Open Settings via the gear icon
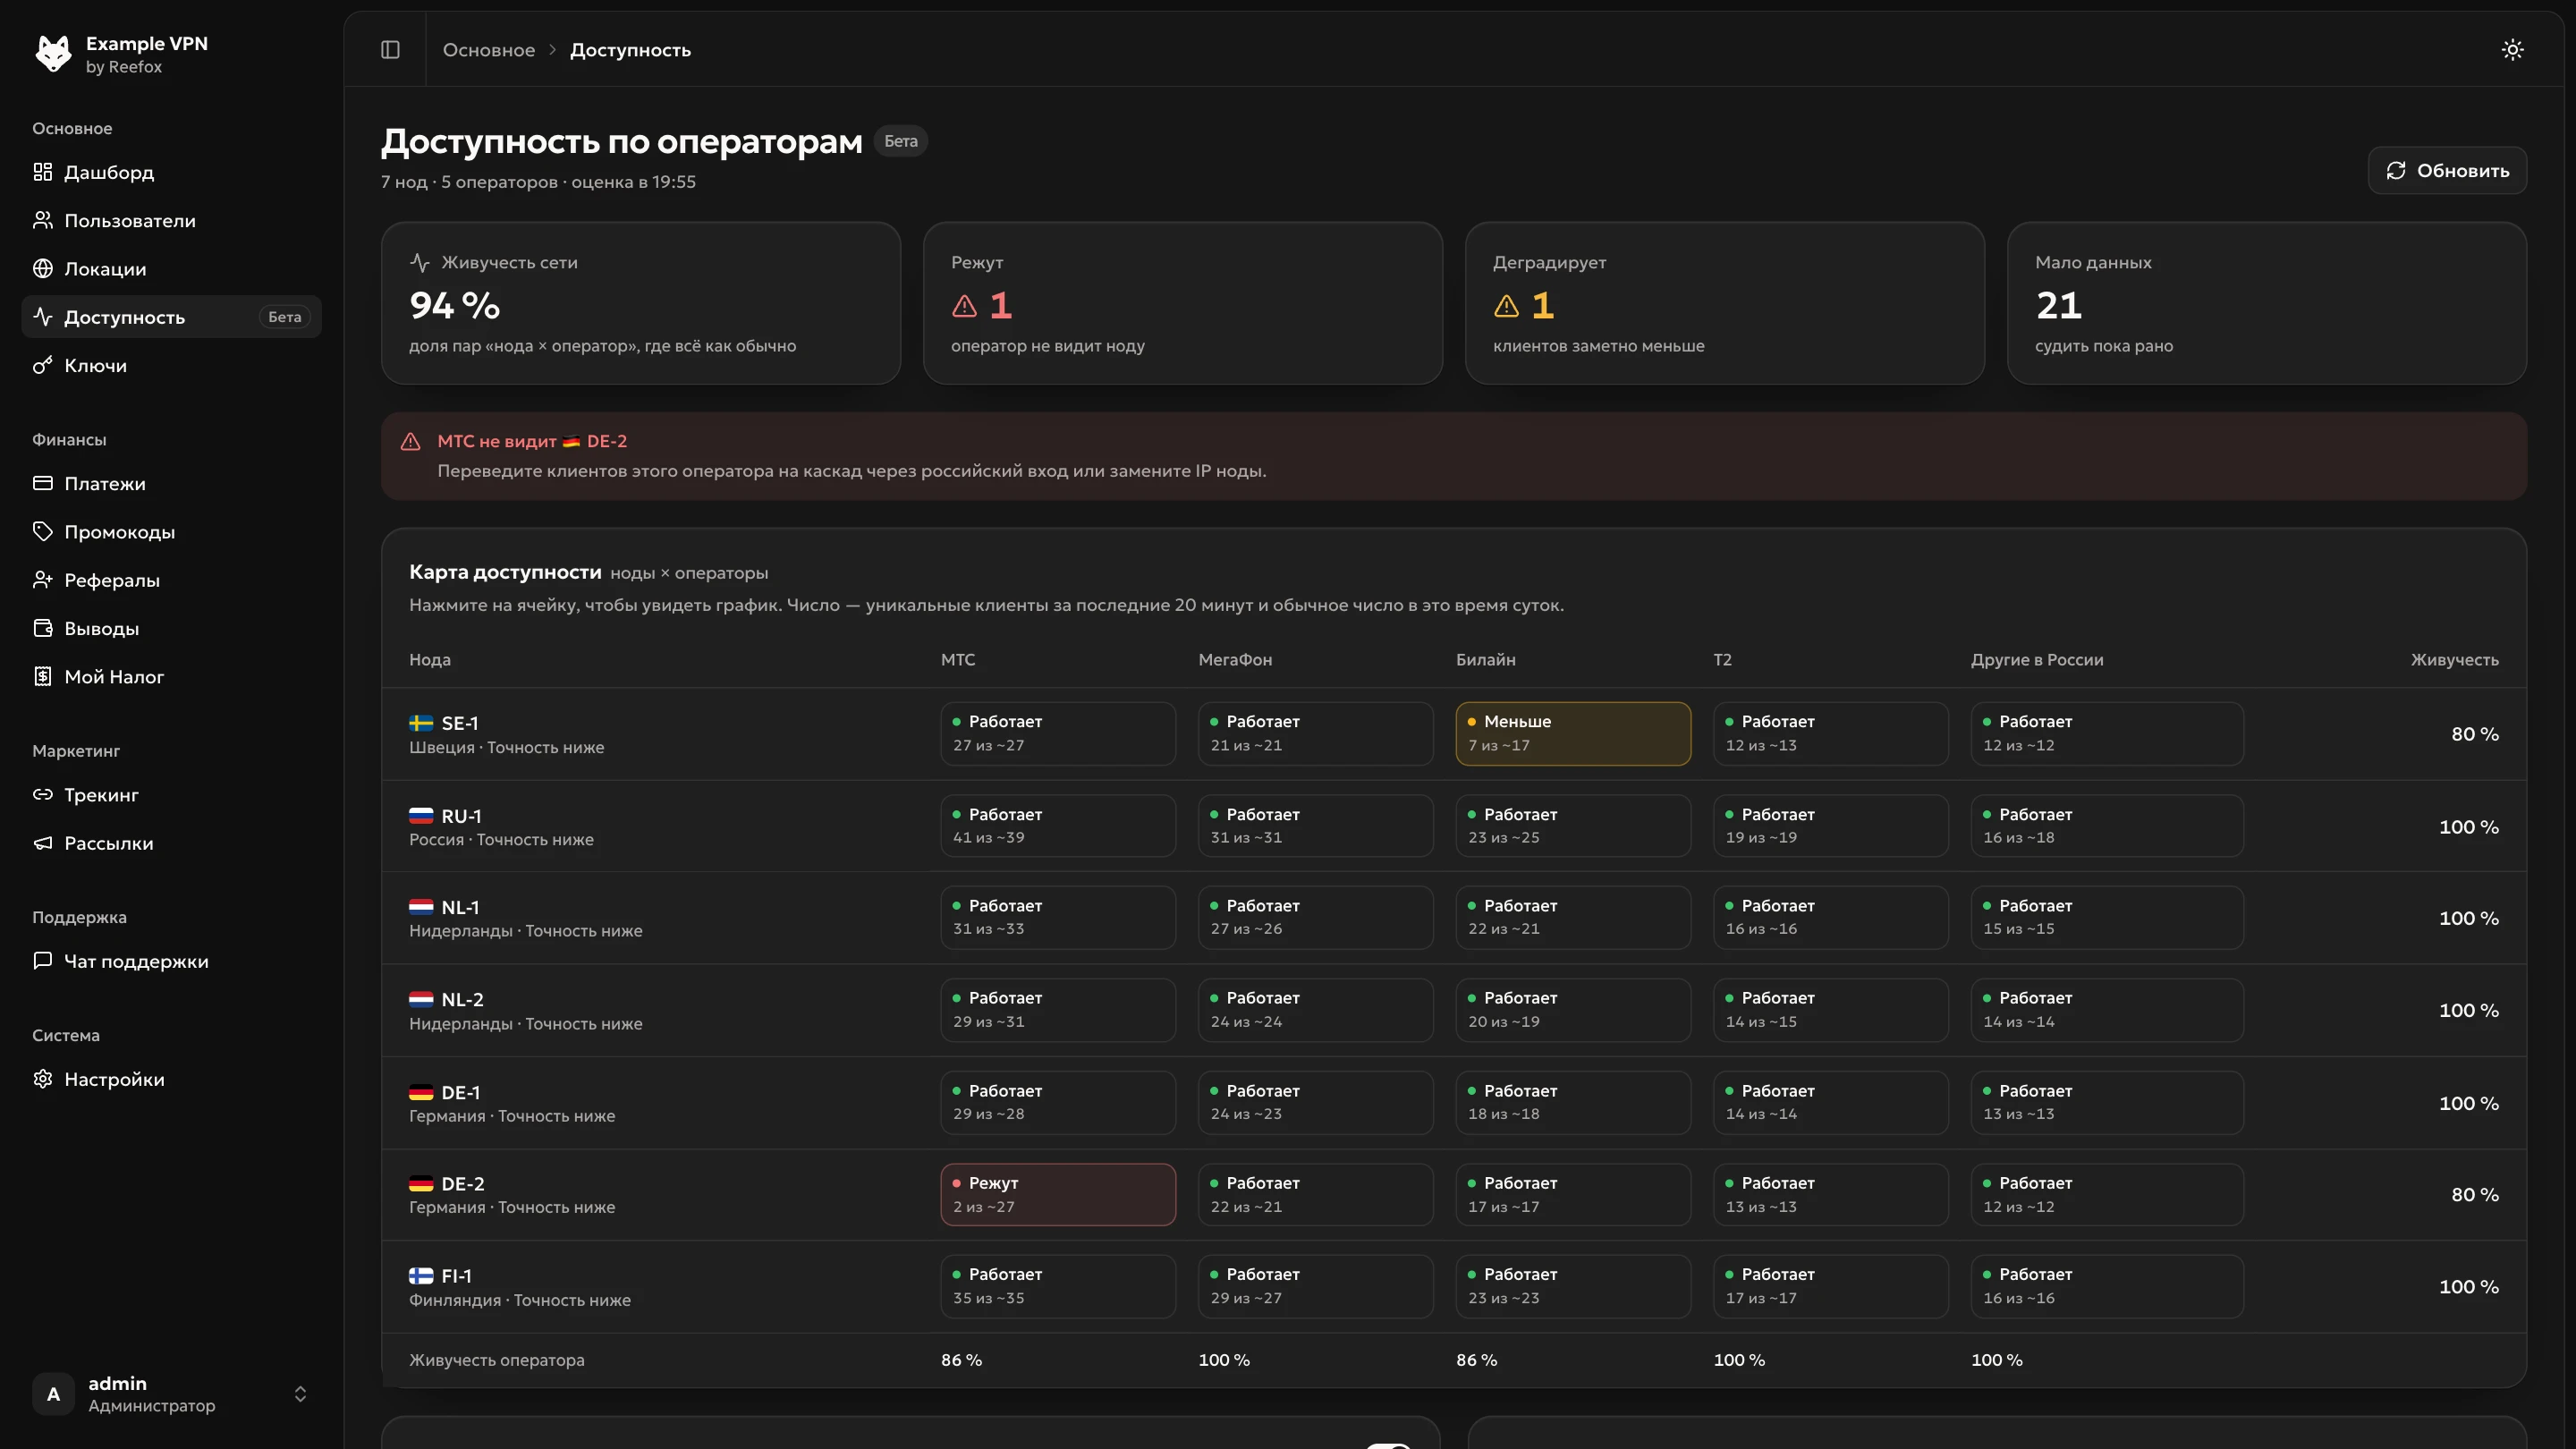 click(42, 1079)
